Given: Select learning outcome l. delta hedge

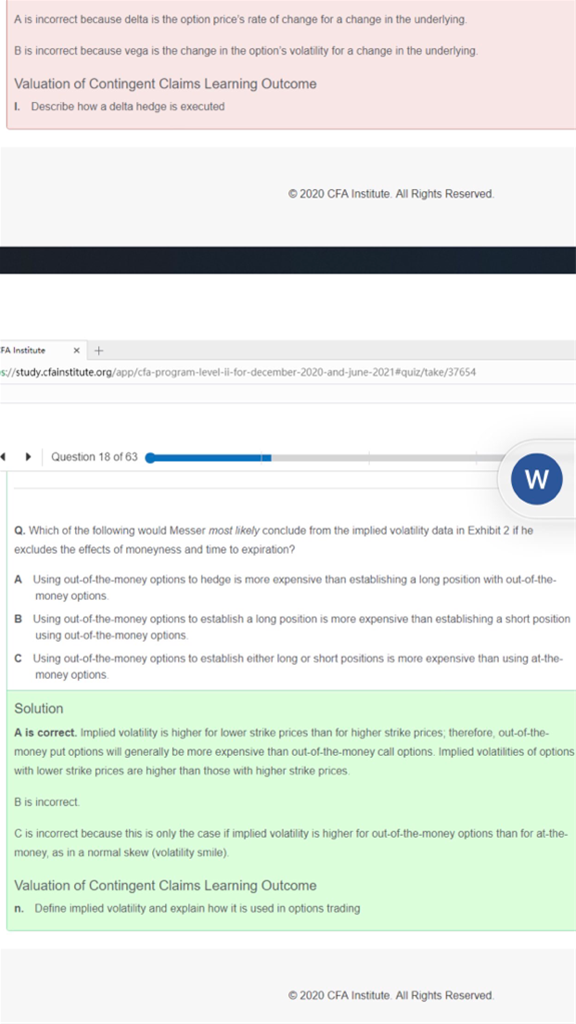Looking at the screenshot, I should pos(120,106).
